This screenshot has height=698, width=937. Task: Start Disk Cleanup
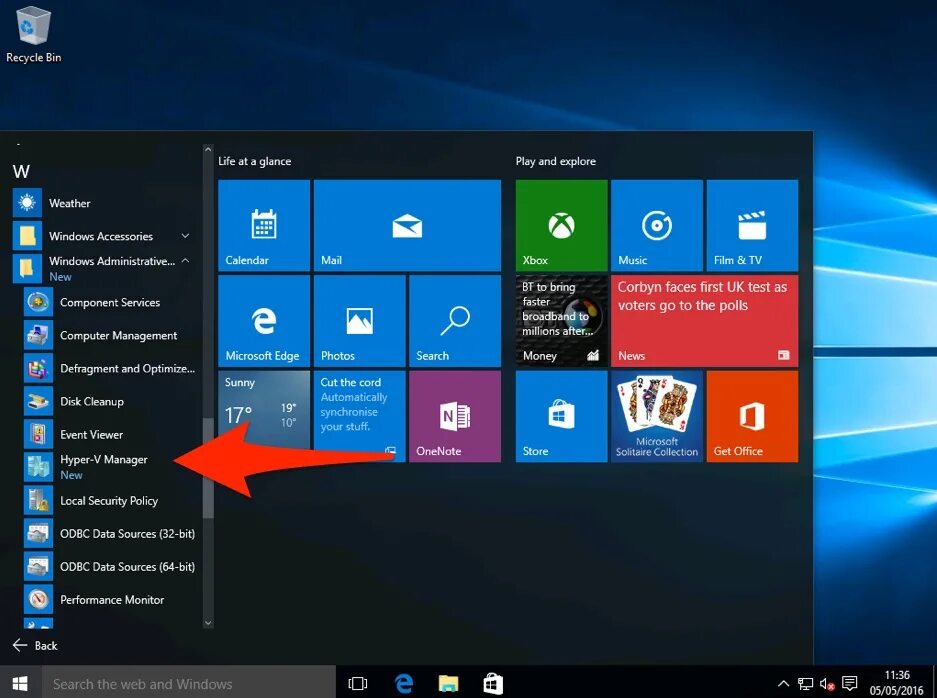pos(111,402)
